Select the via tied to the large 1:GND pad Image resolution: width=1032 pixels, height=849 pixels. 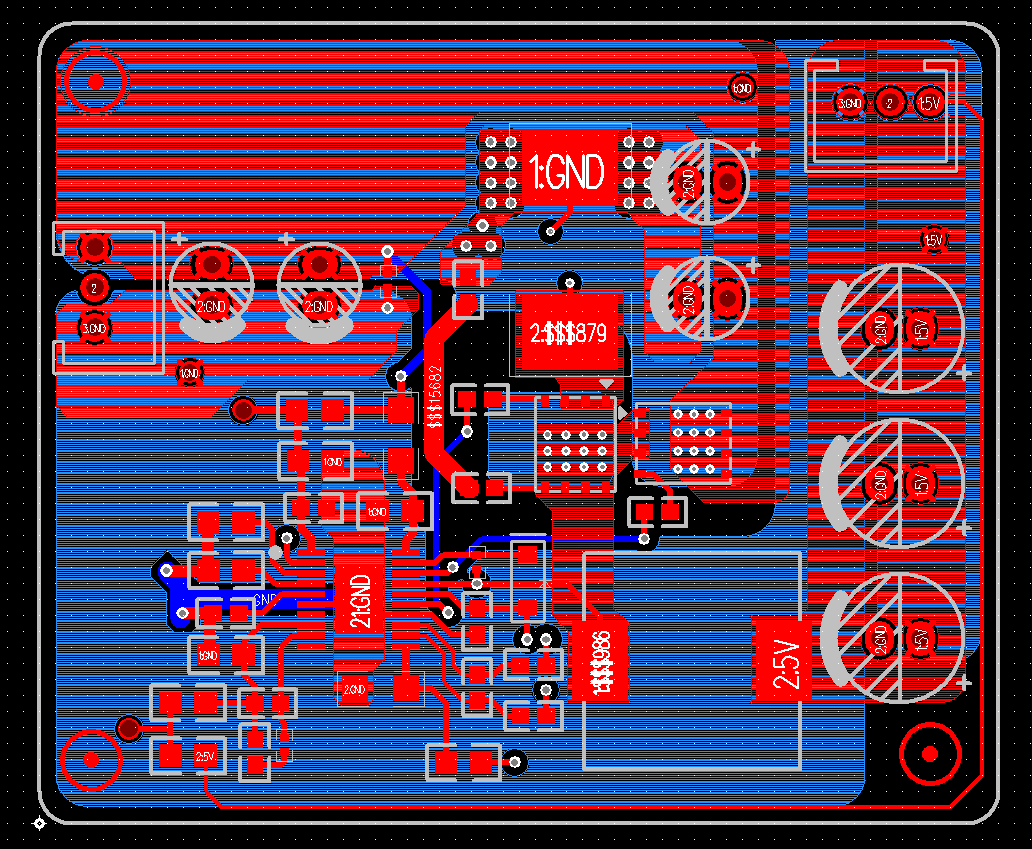pyautogui.click(x=550, y=231)
